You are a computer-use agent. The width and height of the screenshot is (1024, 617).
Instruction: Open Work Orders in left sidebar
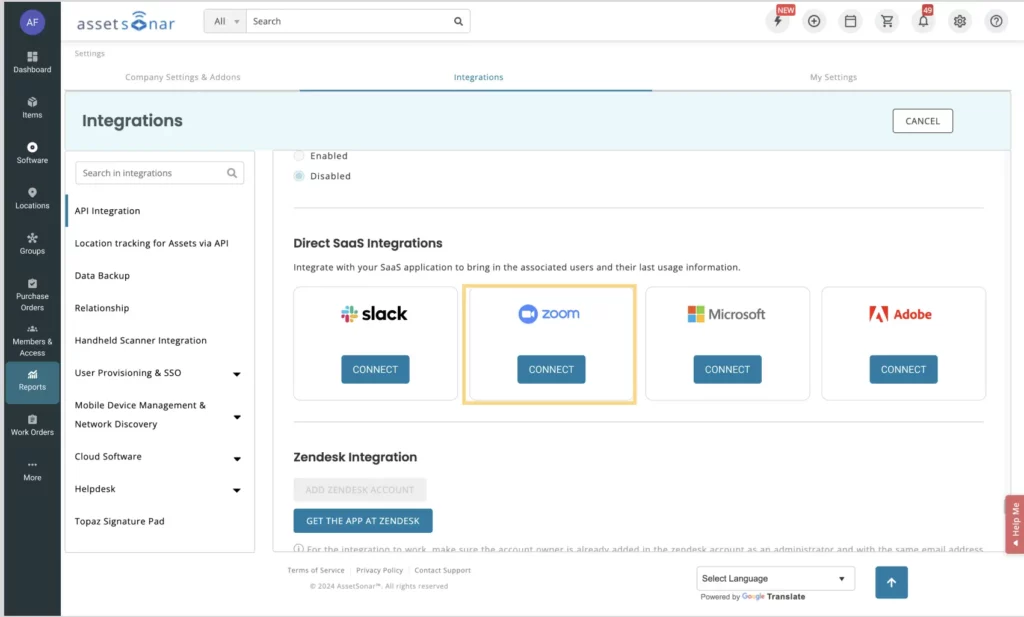point(32,425)
